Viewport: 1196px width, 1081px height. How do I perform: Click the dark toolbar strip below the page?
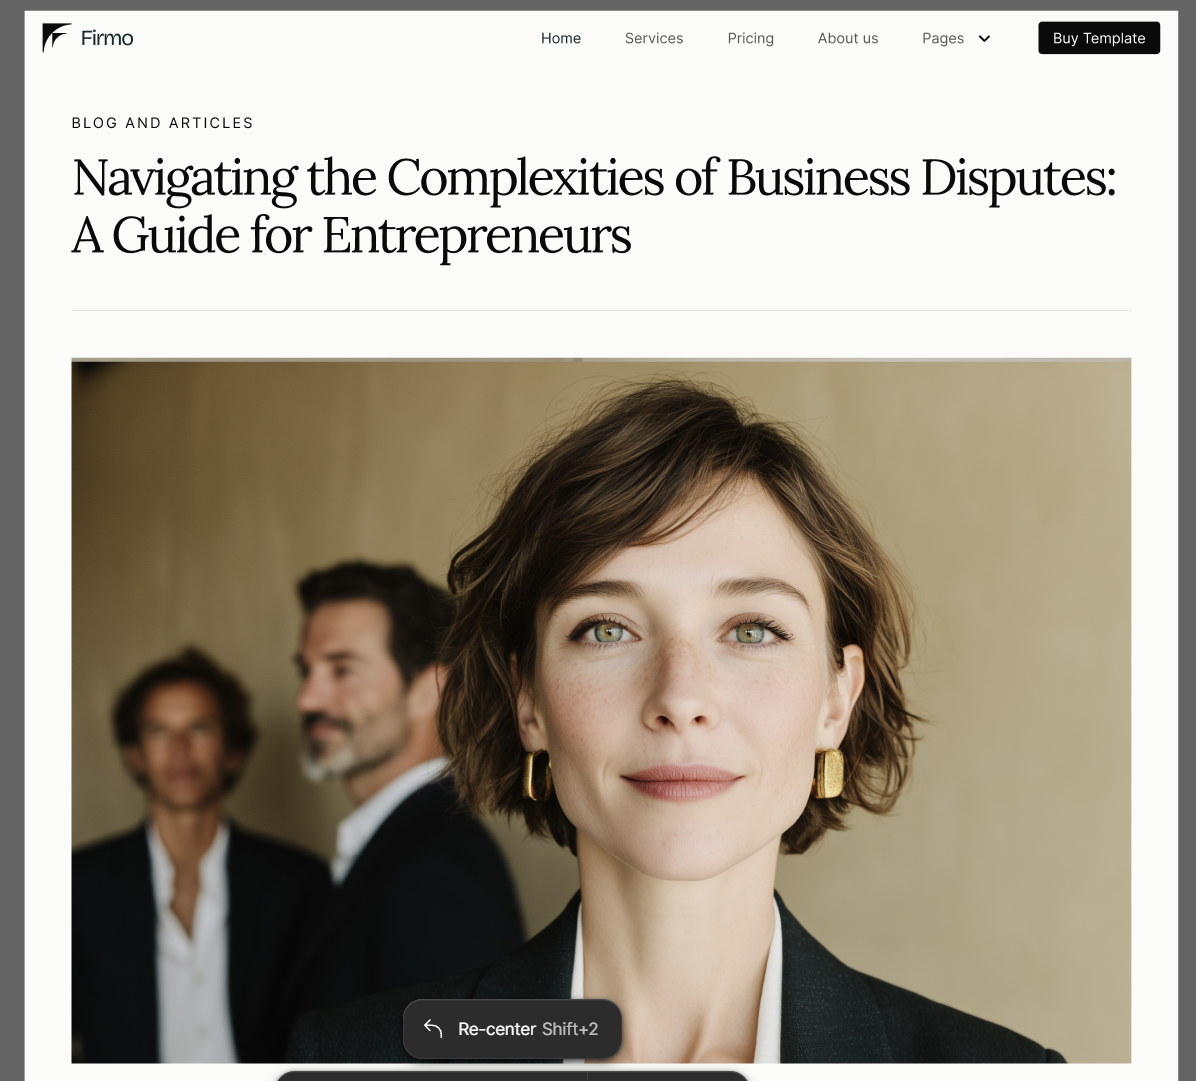pyautogui.click(x=511, y=1076)
